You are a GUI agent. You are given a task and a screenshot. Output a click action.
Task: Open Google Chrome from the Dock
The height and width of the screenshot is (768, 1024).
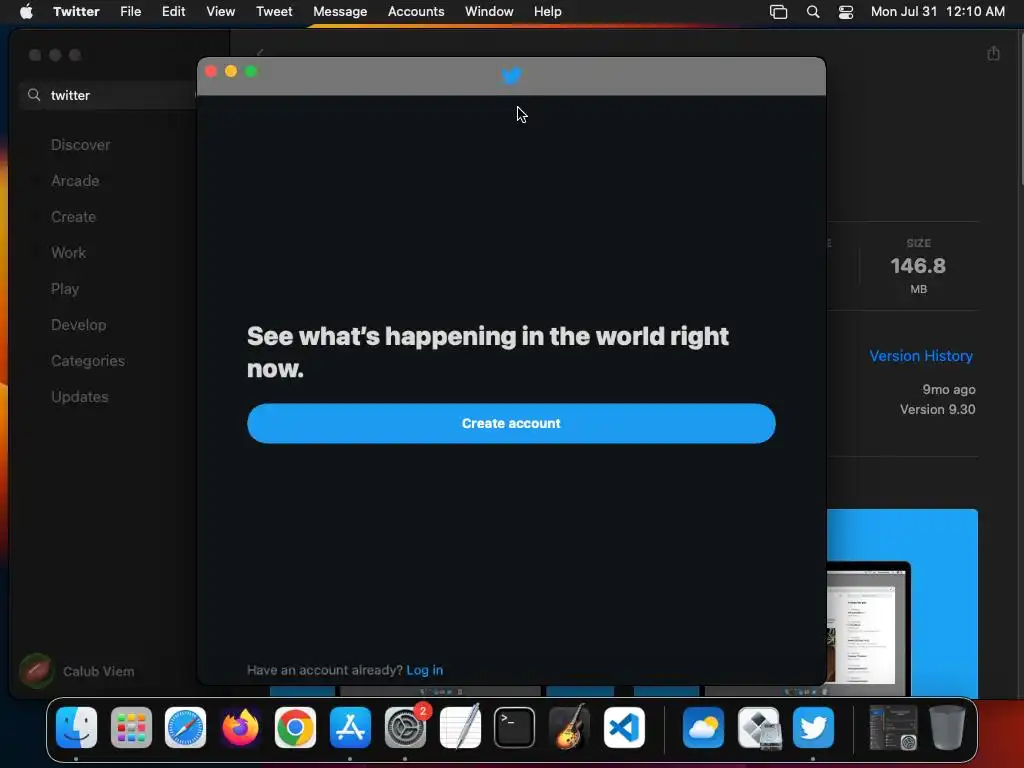295,728
